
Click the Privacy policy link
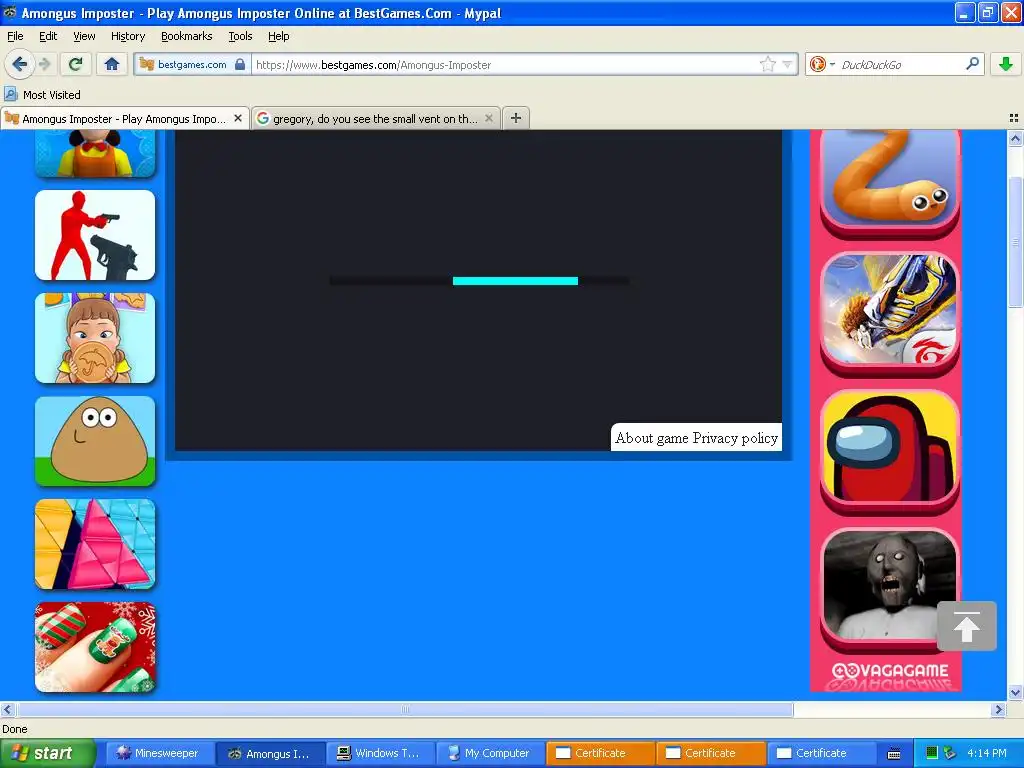click(x=735, y=438)
